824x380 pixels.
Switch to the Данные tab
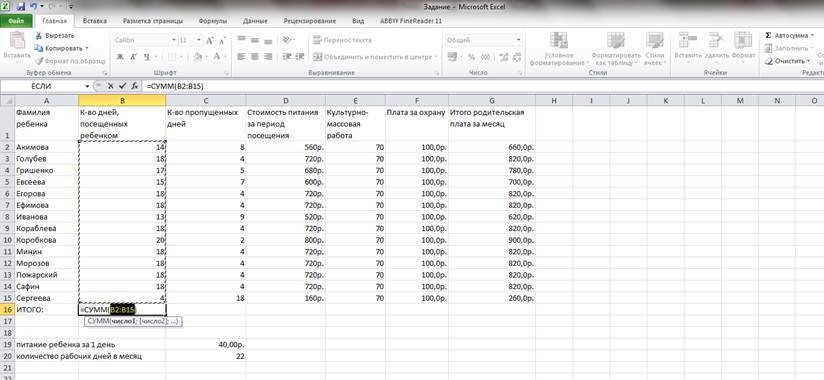[255, 22]
